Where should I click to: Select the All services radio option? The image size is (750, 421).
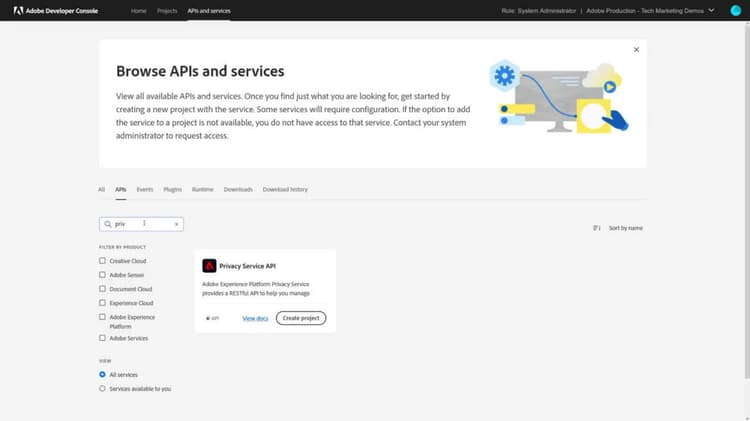[102, 375]
